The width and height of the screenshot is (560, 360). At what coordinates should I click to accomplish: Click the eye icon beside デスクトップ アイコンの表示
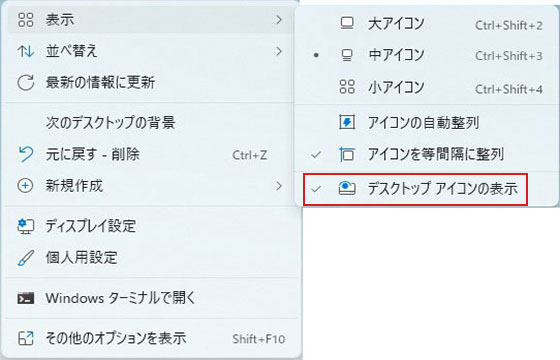pyautogui.click(x=347, y=188)
